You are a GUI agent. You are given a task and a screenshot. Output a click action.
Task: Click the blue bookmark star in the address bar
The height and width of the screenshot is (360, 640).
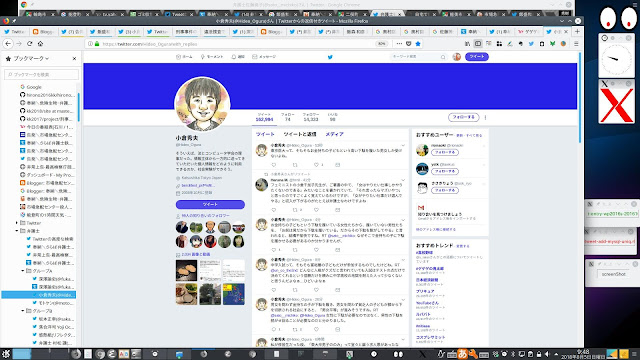[x=418, y=44]
